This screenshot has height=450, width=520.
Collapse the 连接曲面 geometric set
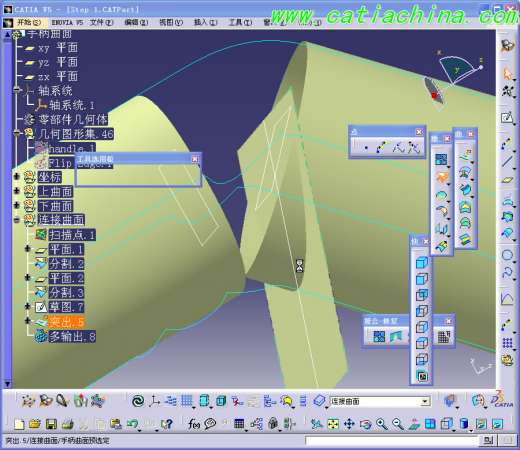click(17, 220)
